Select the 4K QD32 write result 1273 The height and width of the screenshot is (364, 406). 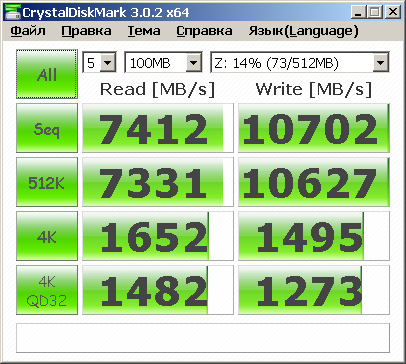pos(314,290)
